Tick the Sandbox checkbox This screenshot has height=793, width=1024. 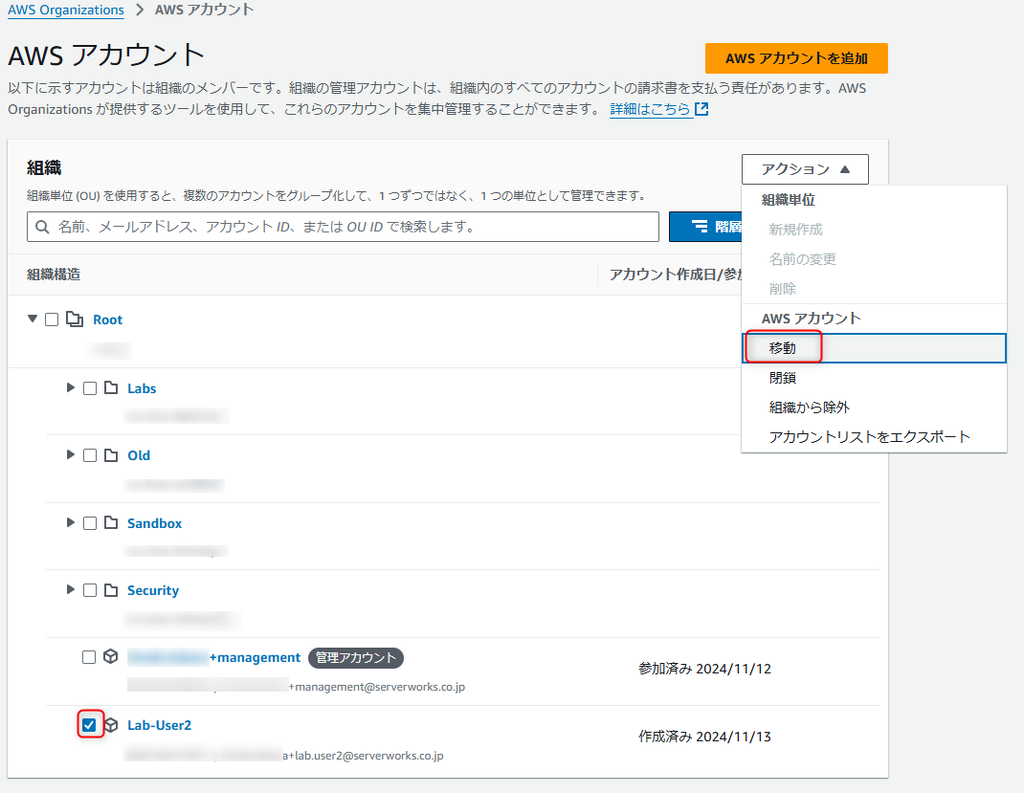point(90,523)
